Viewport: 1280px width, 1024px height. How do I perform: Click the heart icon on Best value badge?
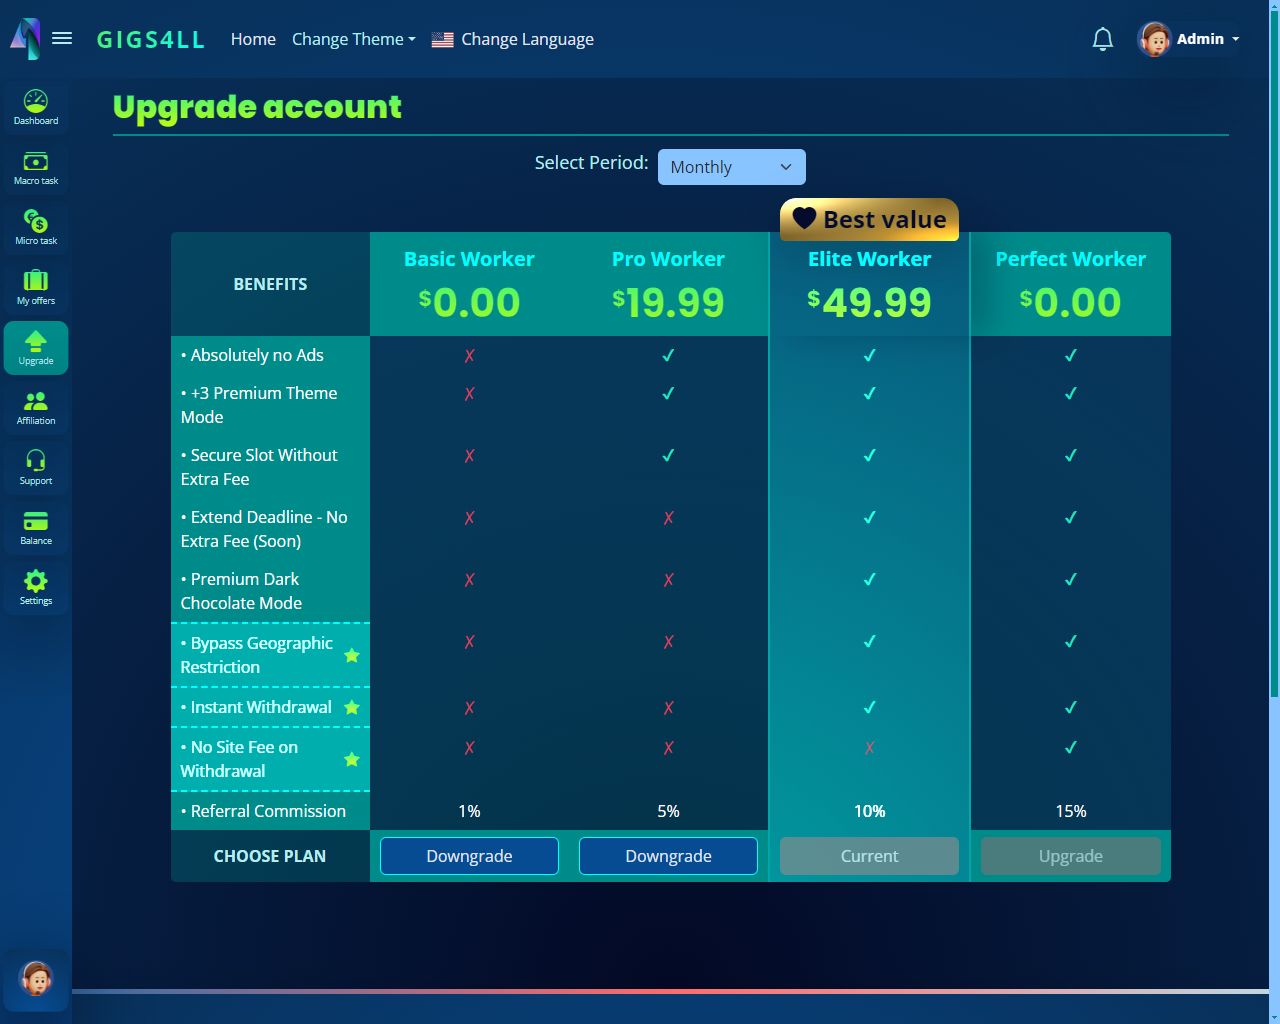[x=804, y=218]
